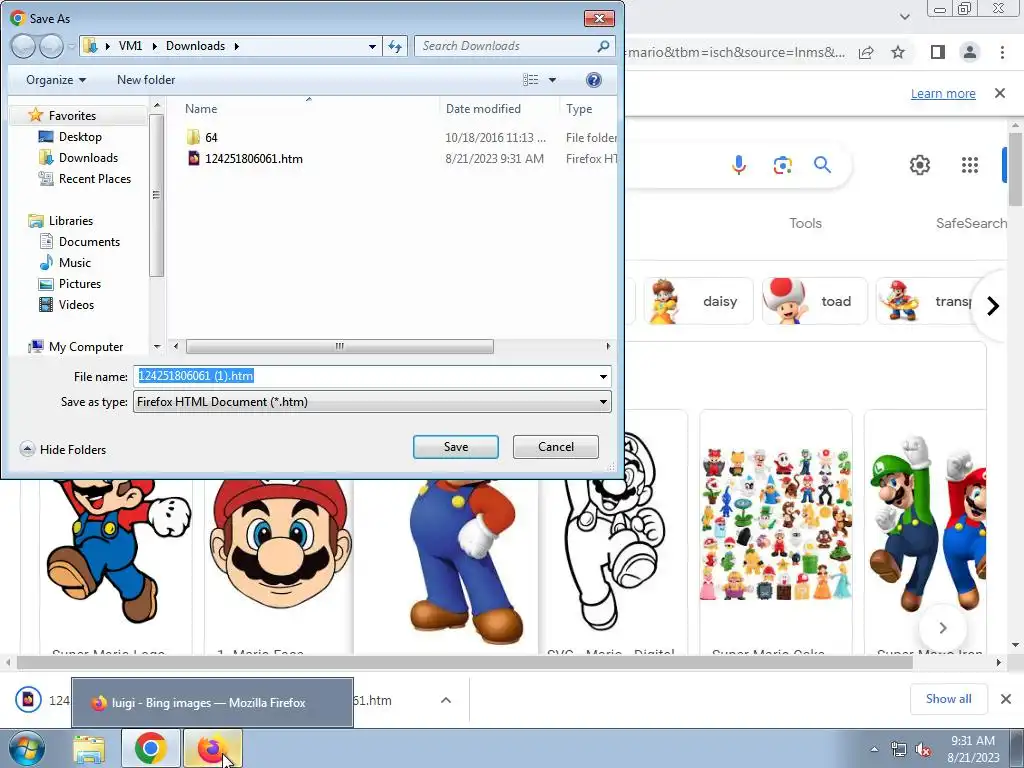Sort files by Name column
Viewport: 1024px width, 768px height.
pyautogui.click(x=201, y=109)
